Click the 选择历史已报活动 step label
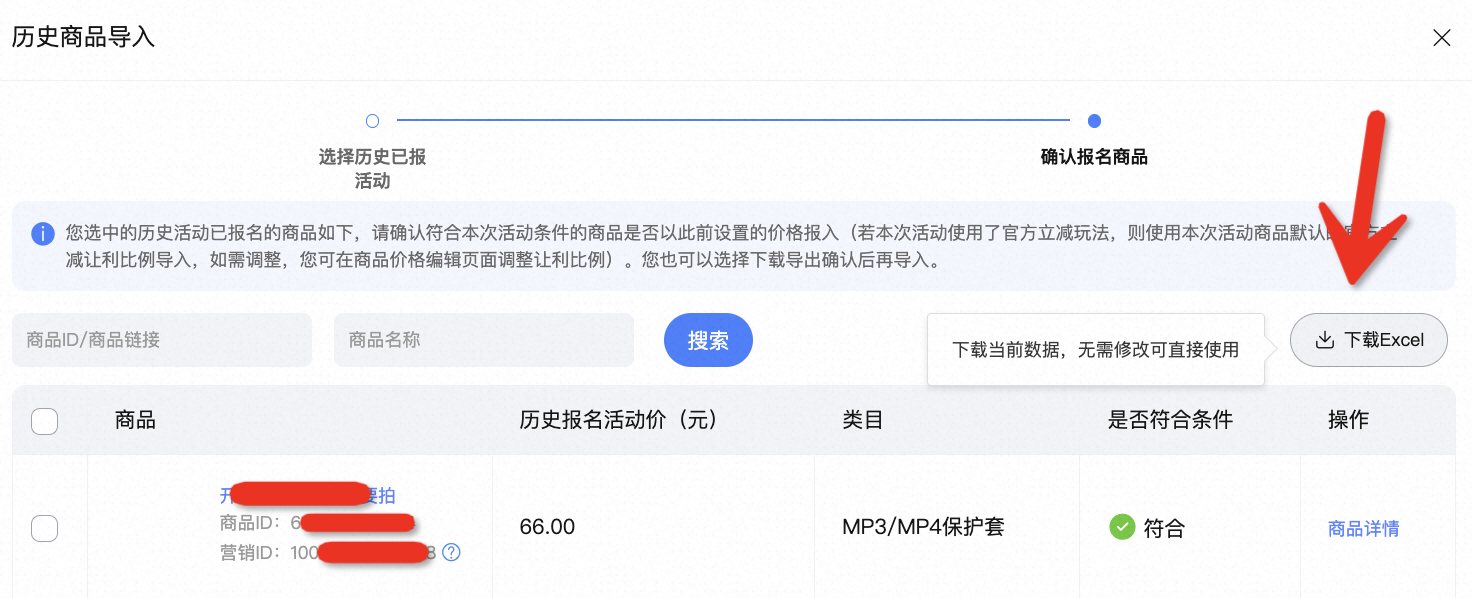Screen dimensions: 1472x598 tap(372, 169)
